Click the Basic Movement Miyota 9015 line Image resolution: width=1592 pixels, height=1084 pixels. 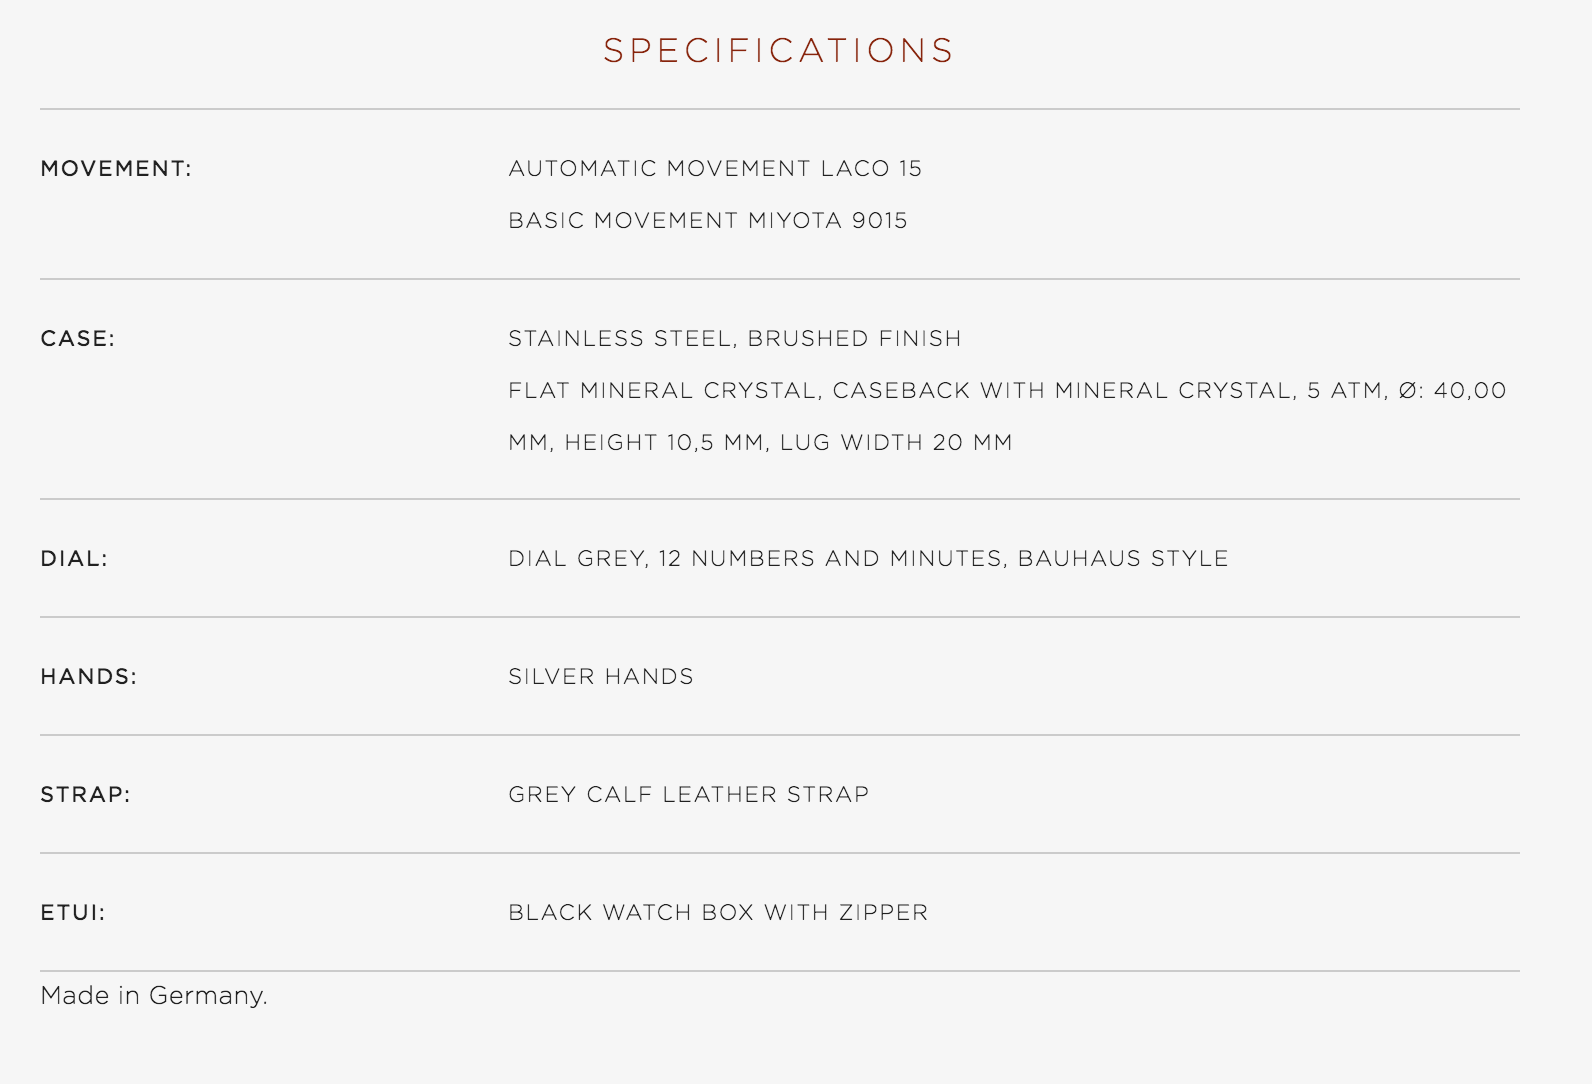click(708, 220)
